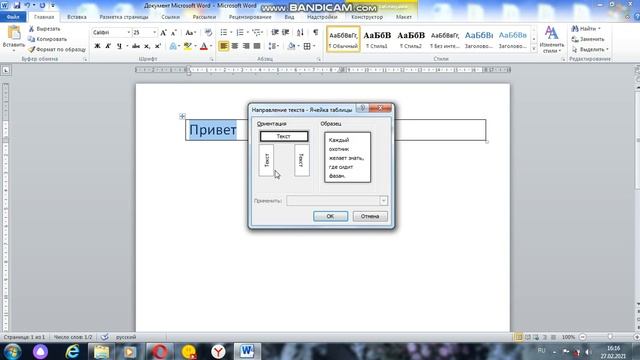
Task: Open the Windows Start button
Action: (x=12, y=351)
